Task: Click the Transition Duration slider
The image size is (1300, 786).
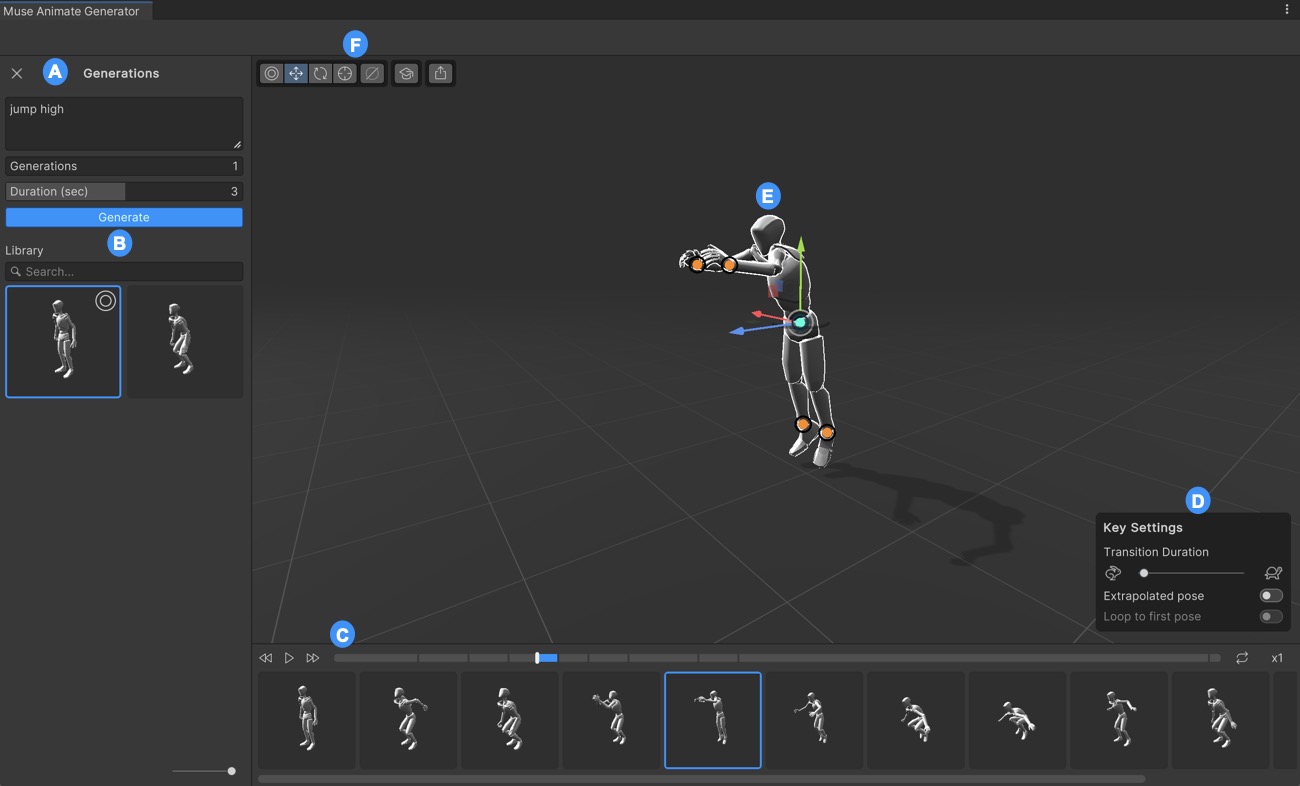Action: pyautogui.click(x=1192, y=573)
